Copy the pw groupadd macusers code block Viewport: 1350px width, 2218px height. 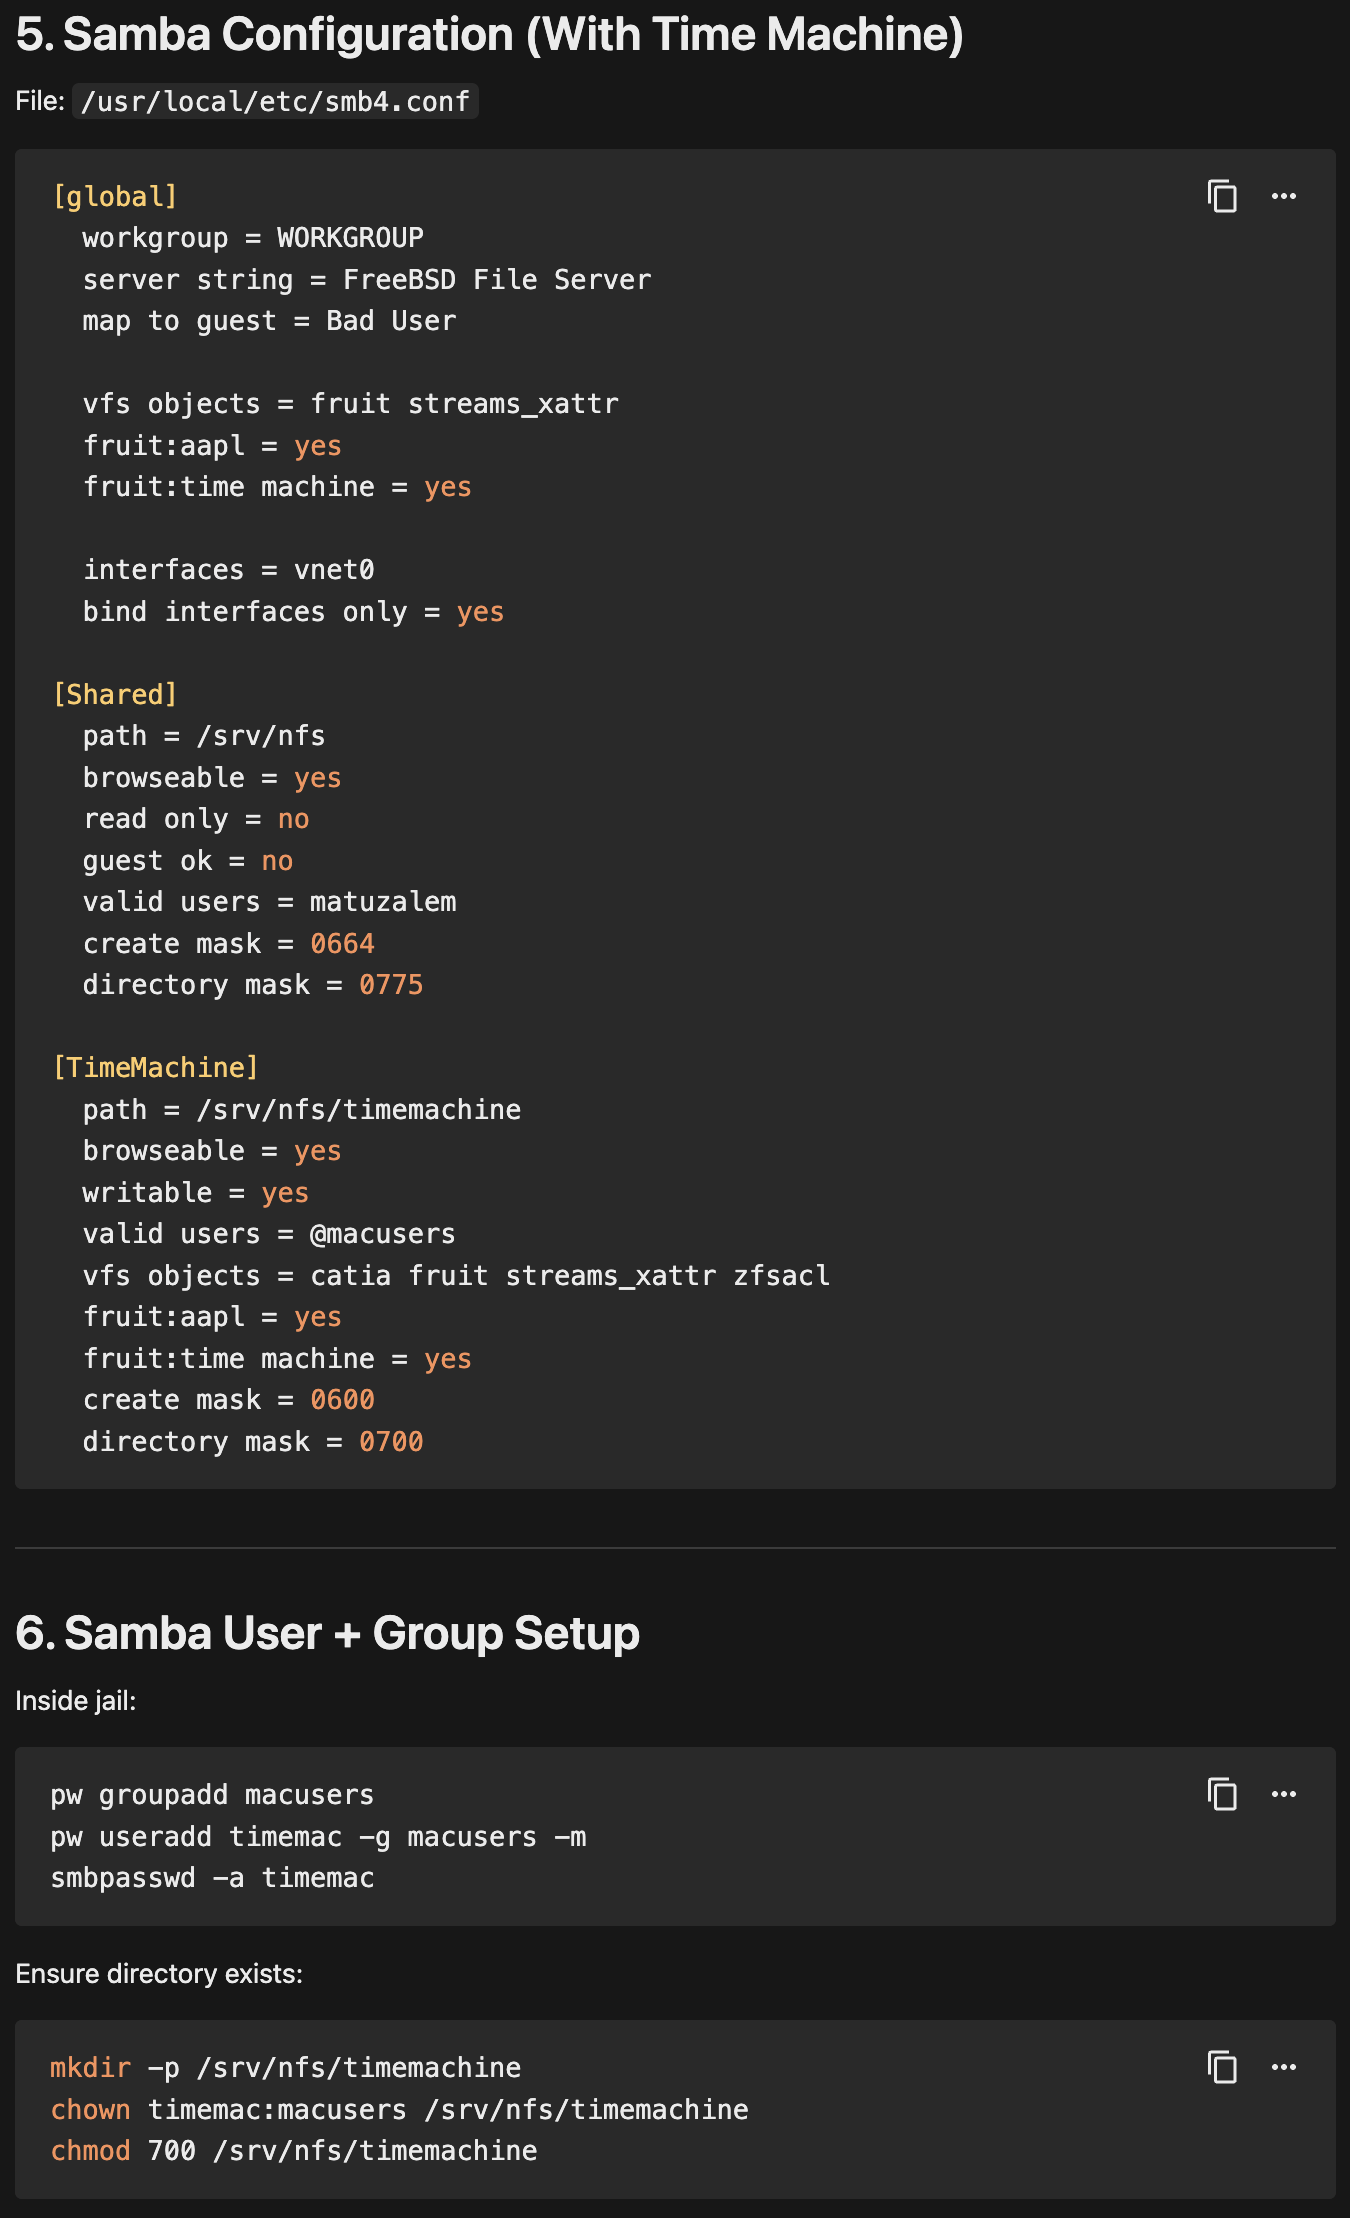pyautogui.click(x=1222, y=1794)
